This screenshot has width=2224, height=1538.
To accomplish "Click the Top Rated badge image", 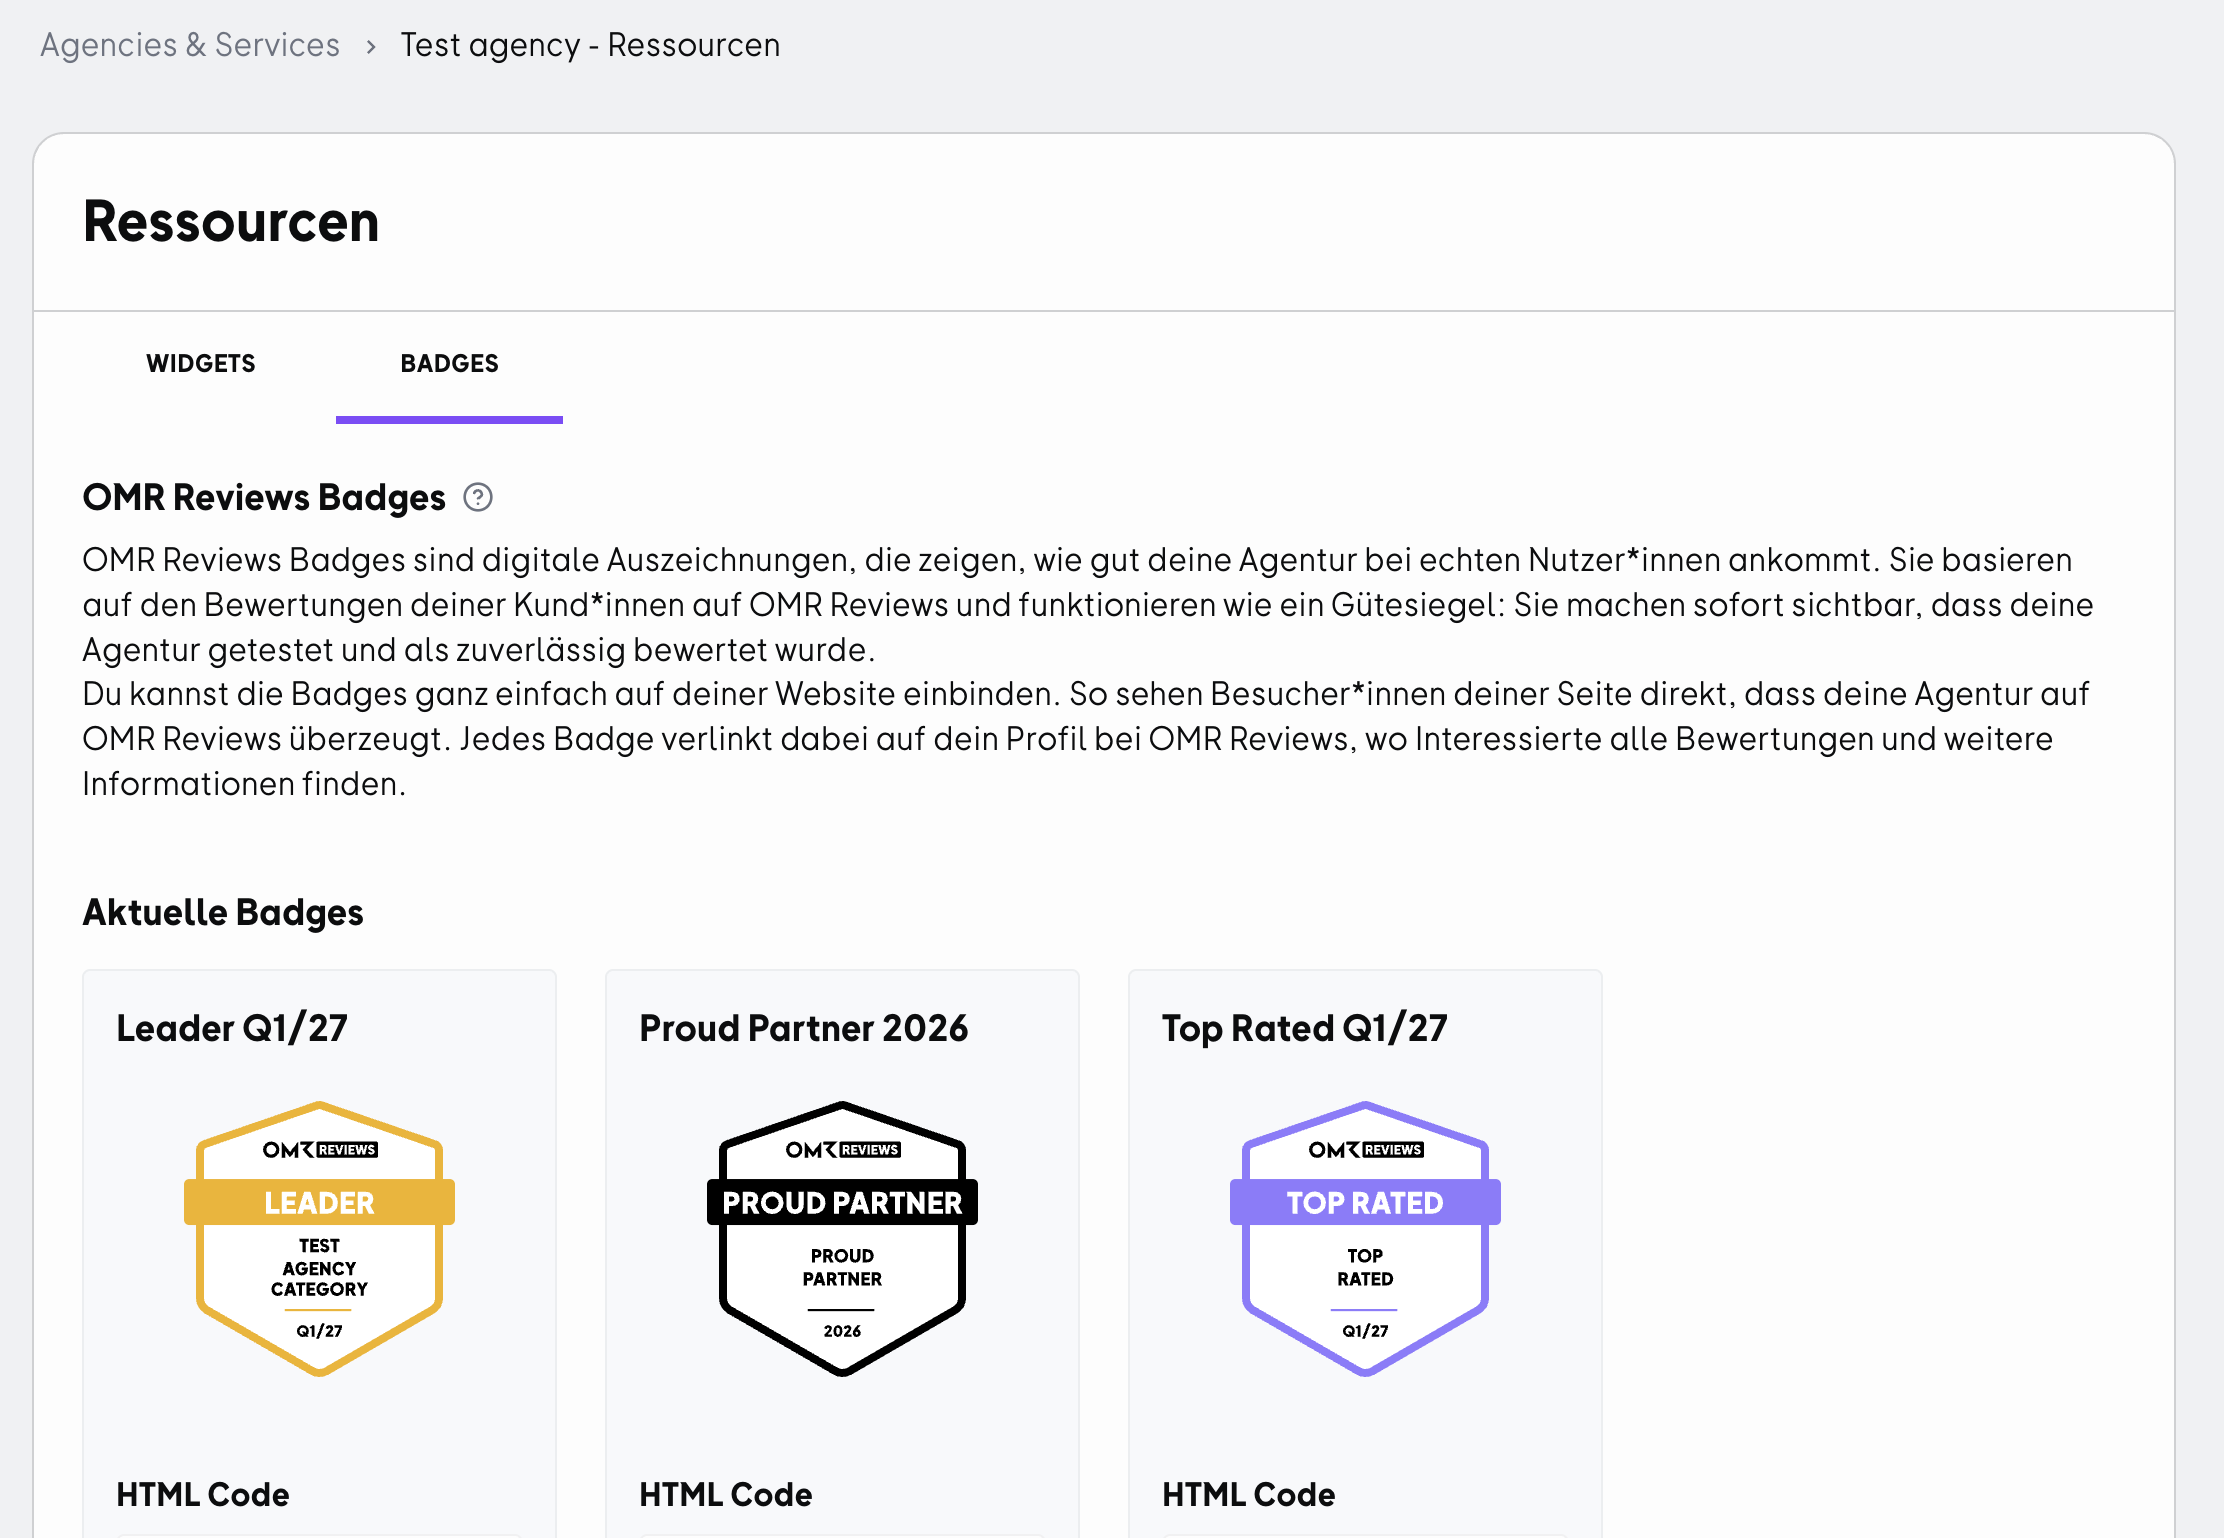I will [x=1365, y=1238].
